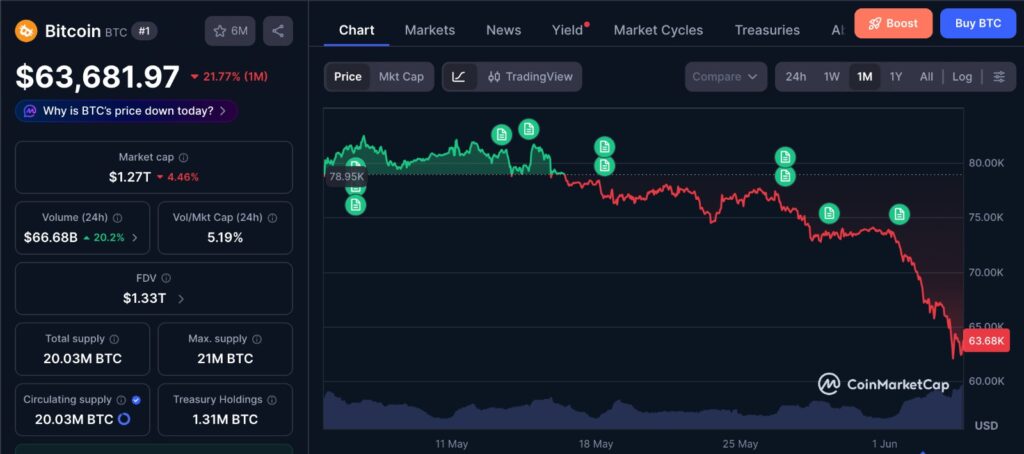Click the $63,681.97 price text
Viewport: 1024px width, 454px height.
click(97, 77)
